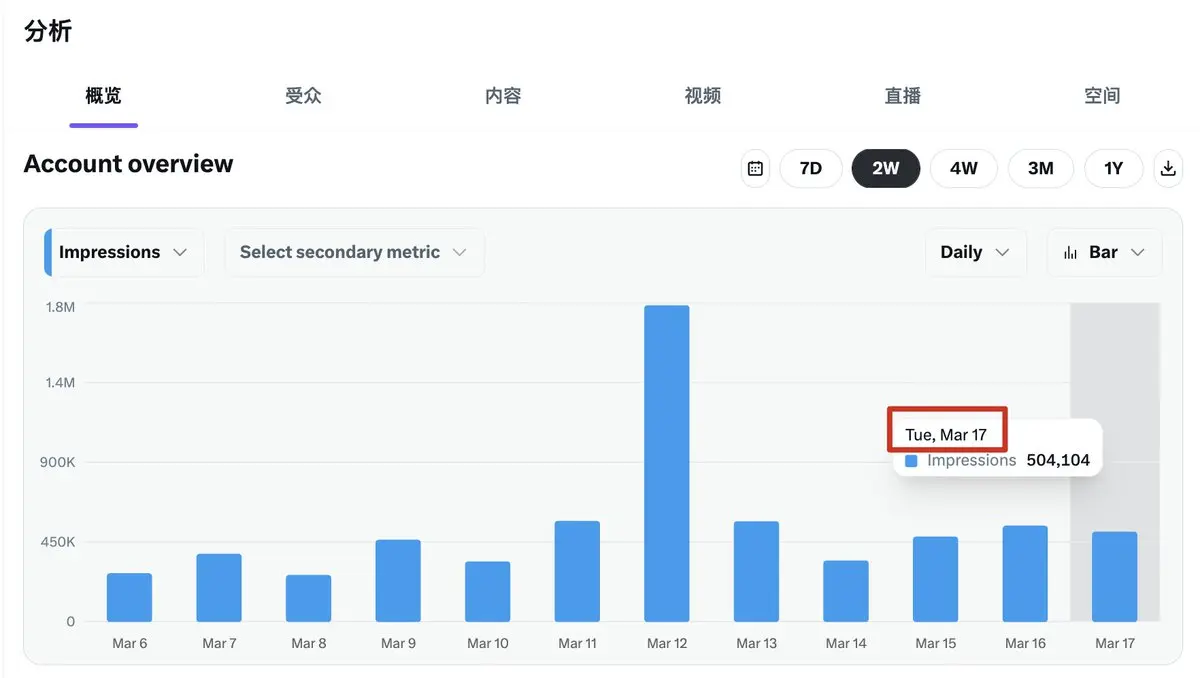The image size is (1200, 678).
Task: Click the 450K y-axis label
Action: pos(58,542)
